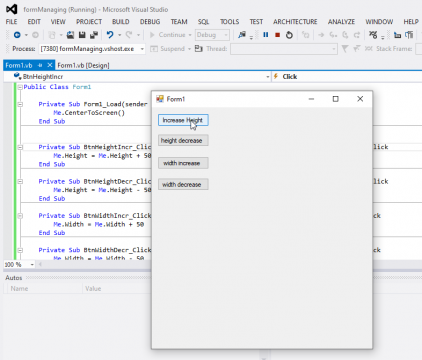
Task: Open the Process combo box dropdown
Action: click(142, 49)
